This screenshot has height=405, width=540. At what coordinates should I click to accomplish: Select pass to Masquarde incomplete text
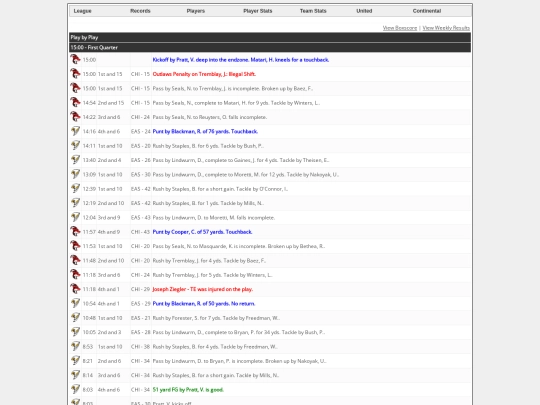(x=239, y=246)
